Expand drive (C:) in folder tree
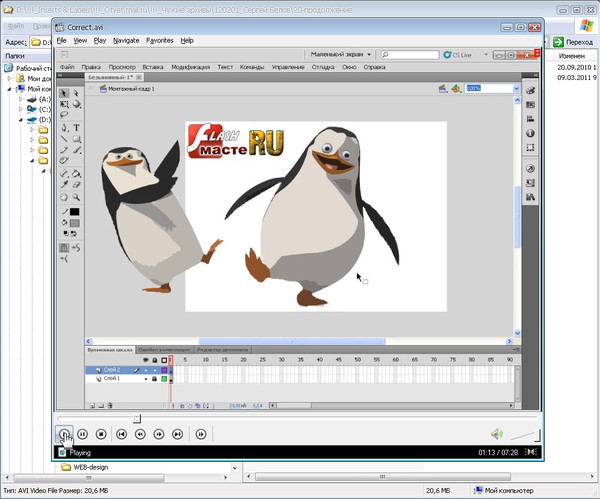Screen dimensions: 600x499 (x=21, y=109)
